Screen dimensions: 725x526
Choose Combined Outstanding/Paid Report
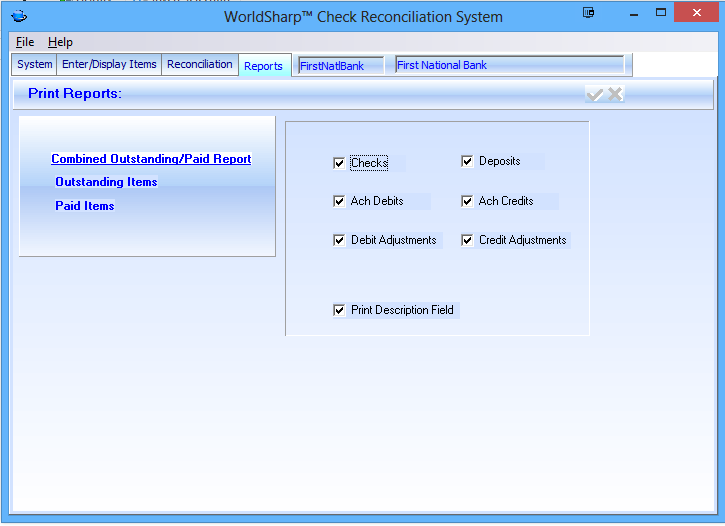point(151,159)
